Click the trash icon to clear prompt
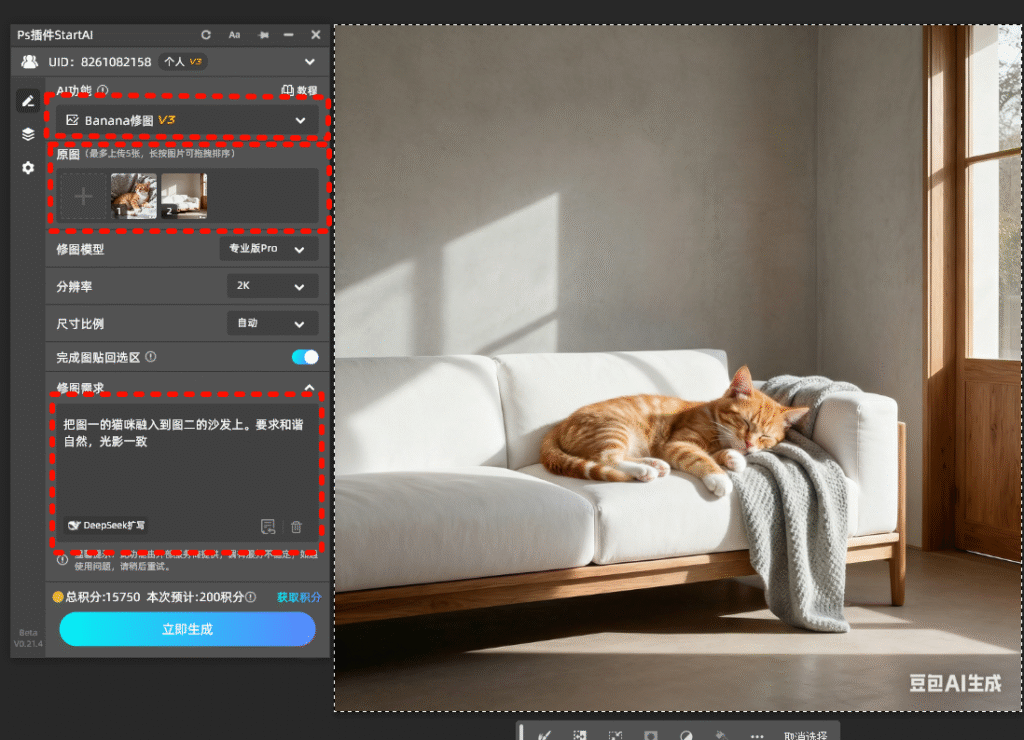Image resolution: width=1024 pixels, height=740 pixels. tap(296, 526)
